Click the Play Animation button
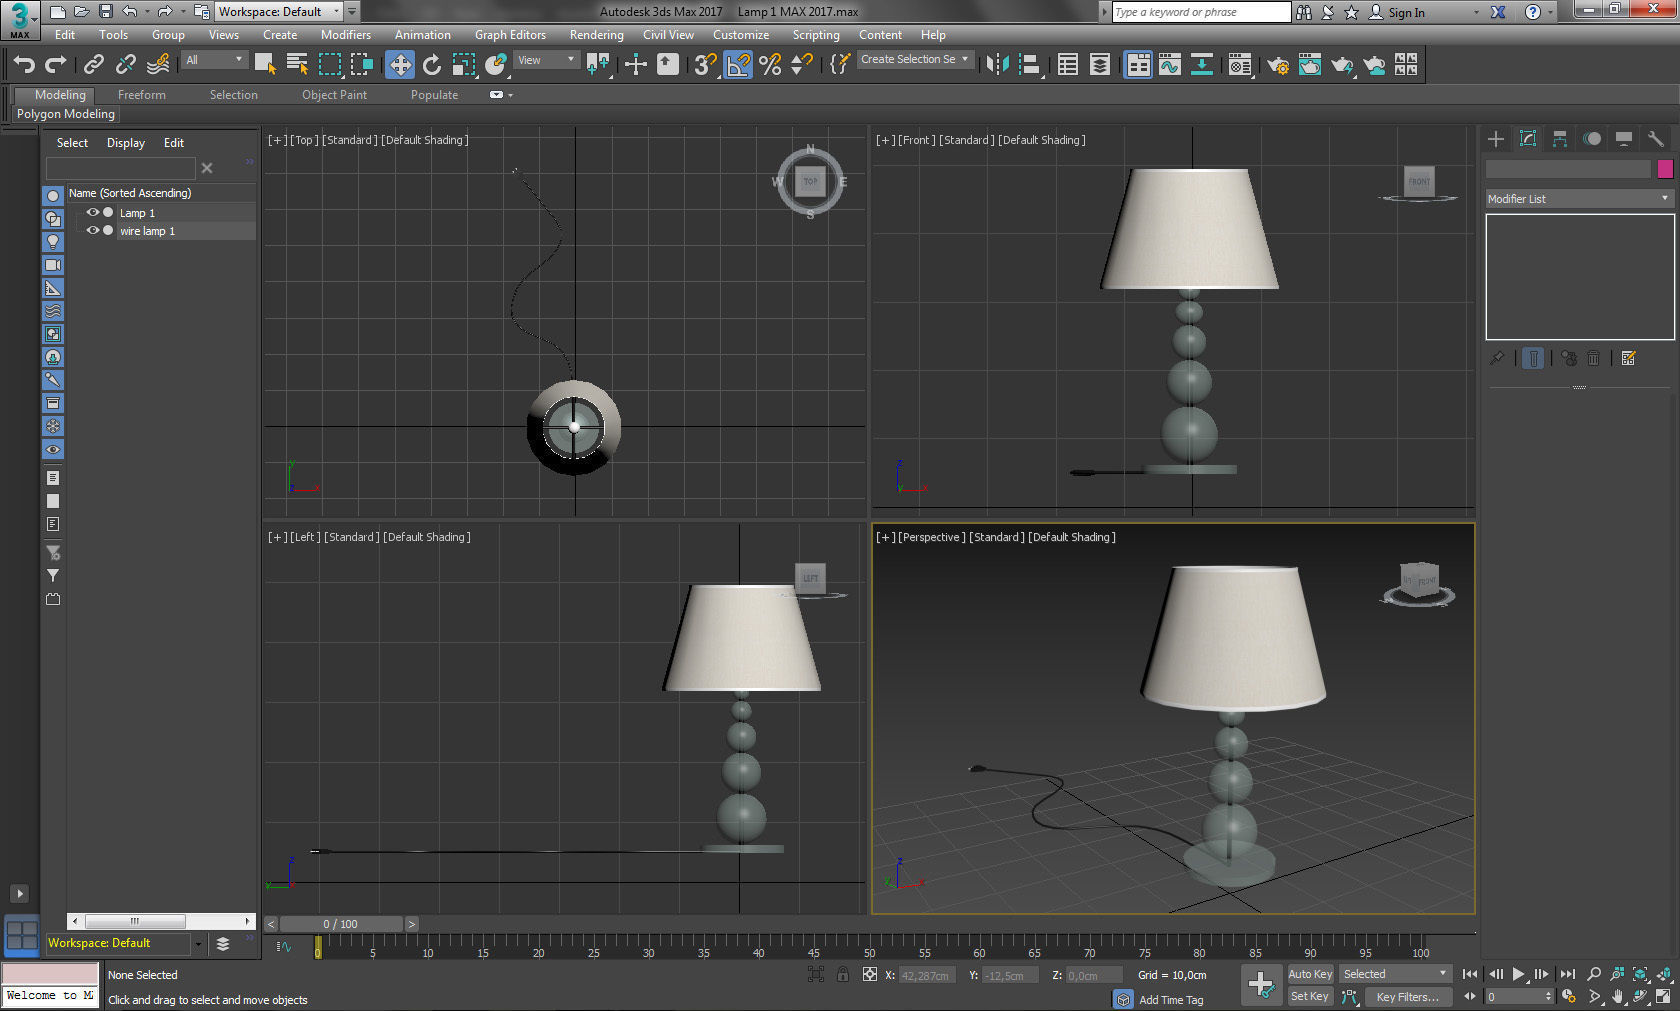The width and height of the screenshot is (1680, 1011). point(1518,974)
